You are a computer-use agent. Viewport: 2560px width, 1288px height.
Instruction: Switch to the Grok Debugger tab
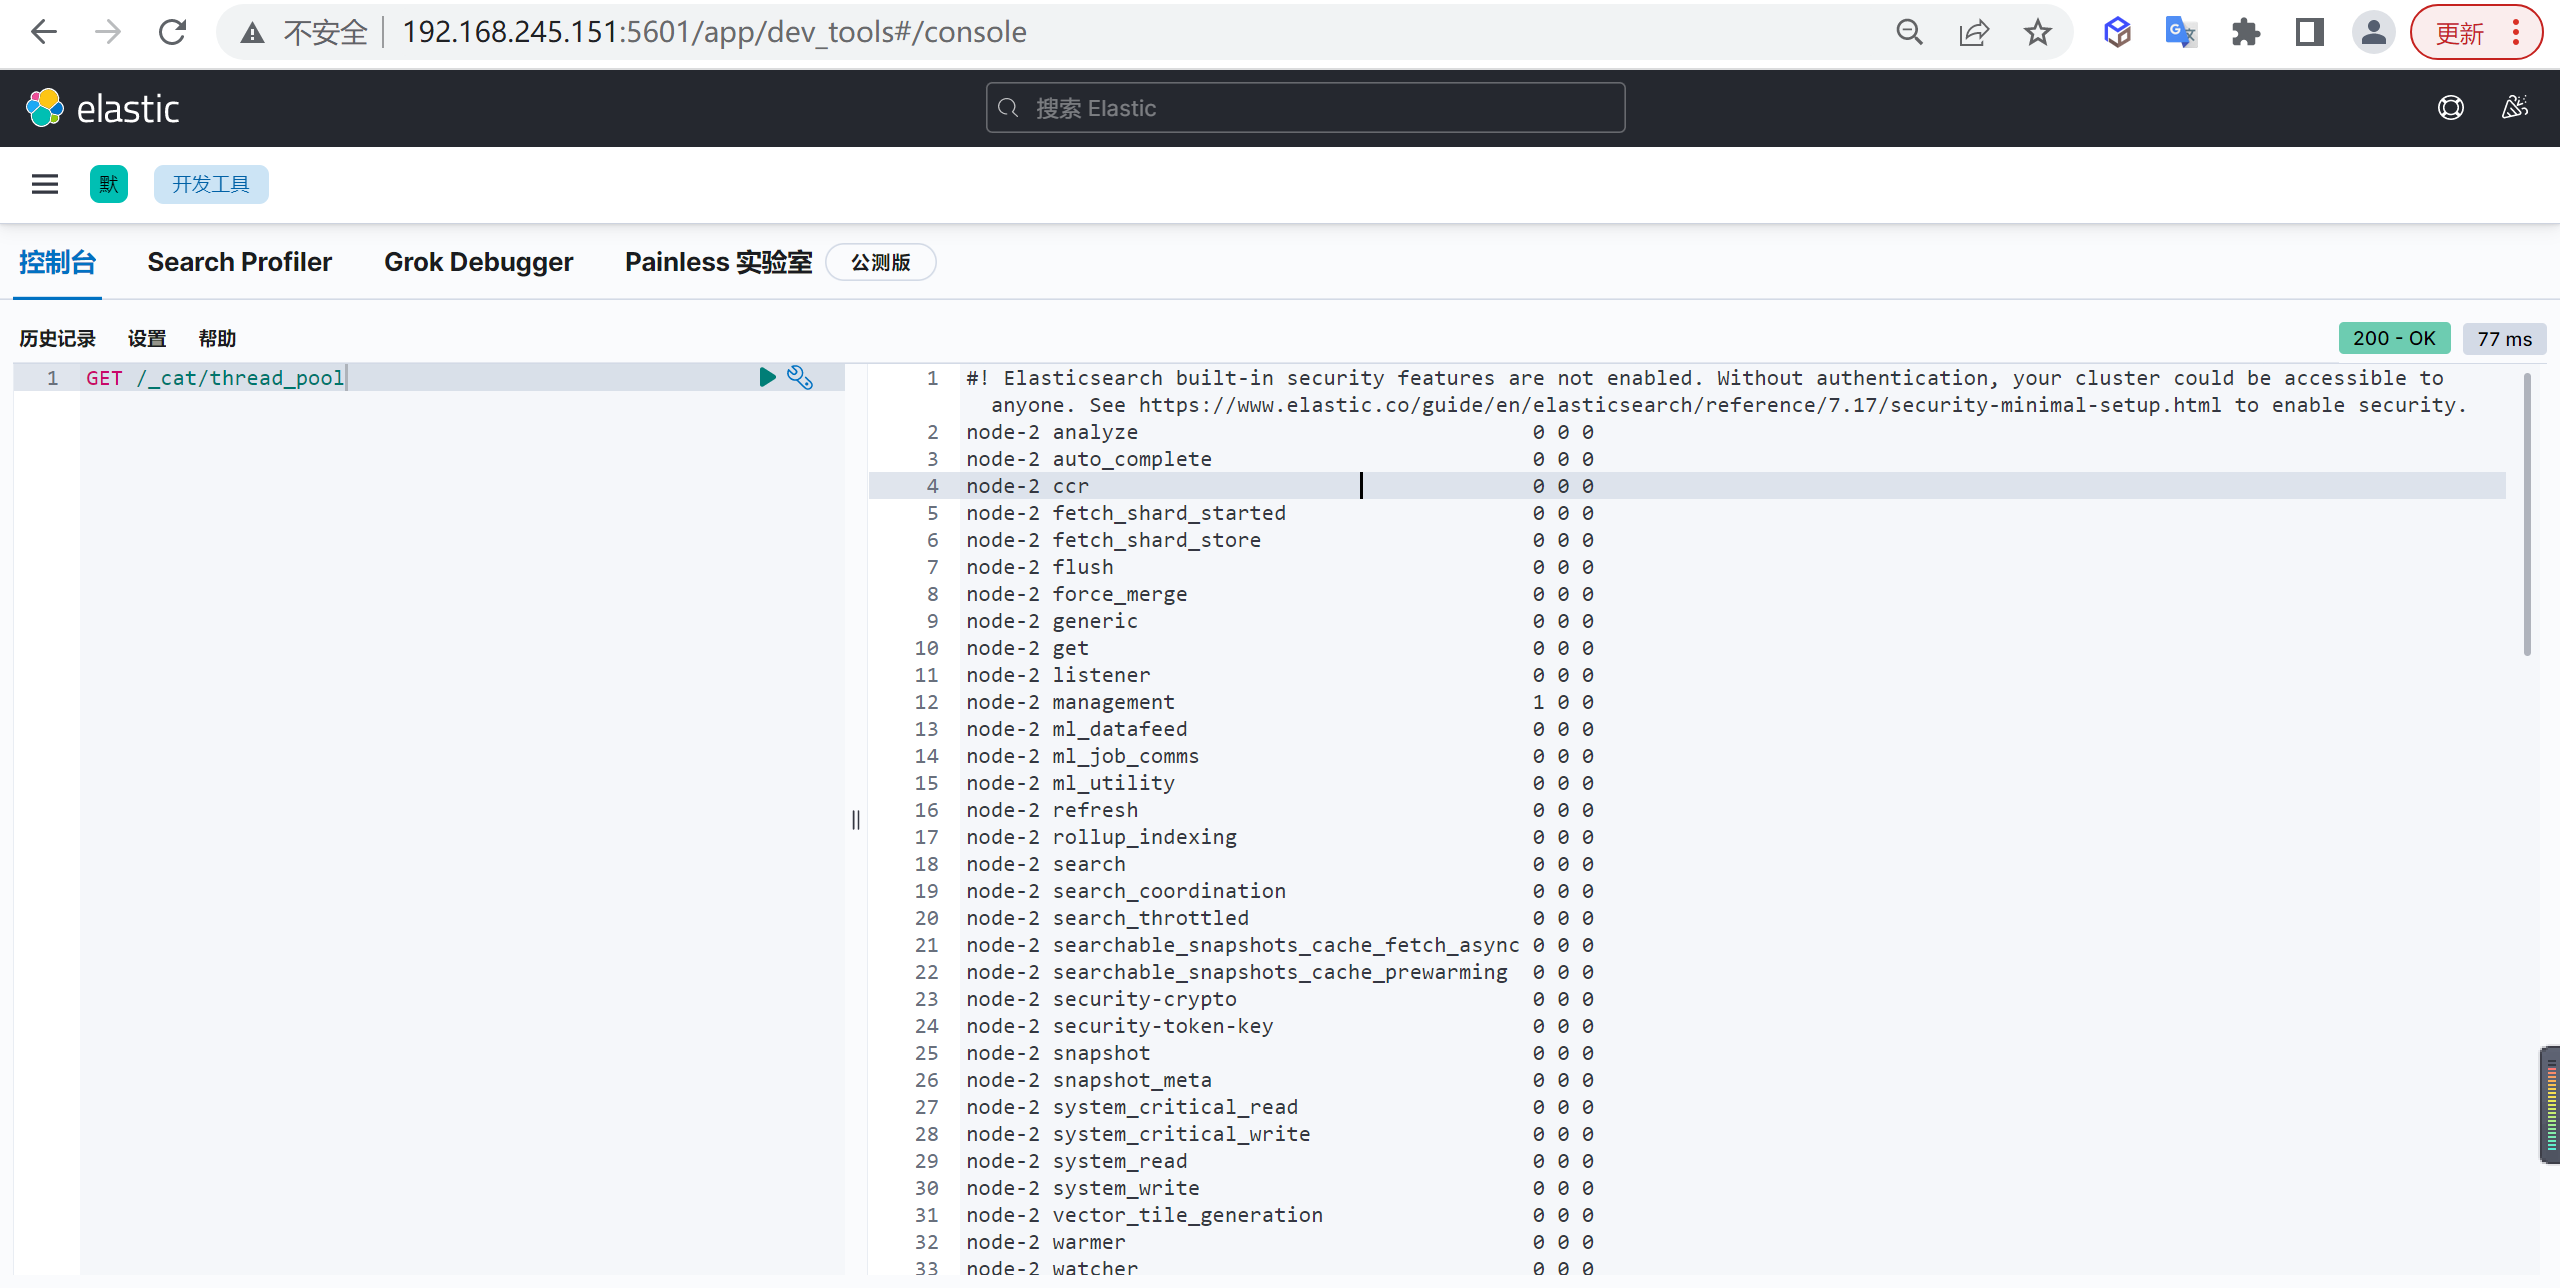[x=478, y=262]
